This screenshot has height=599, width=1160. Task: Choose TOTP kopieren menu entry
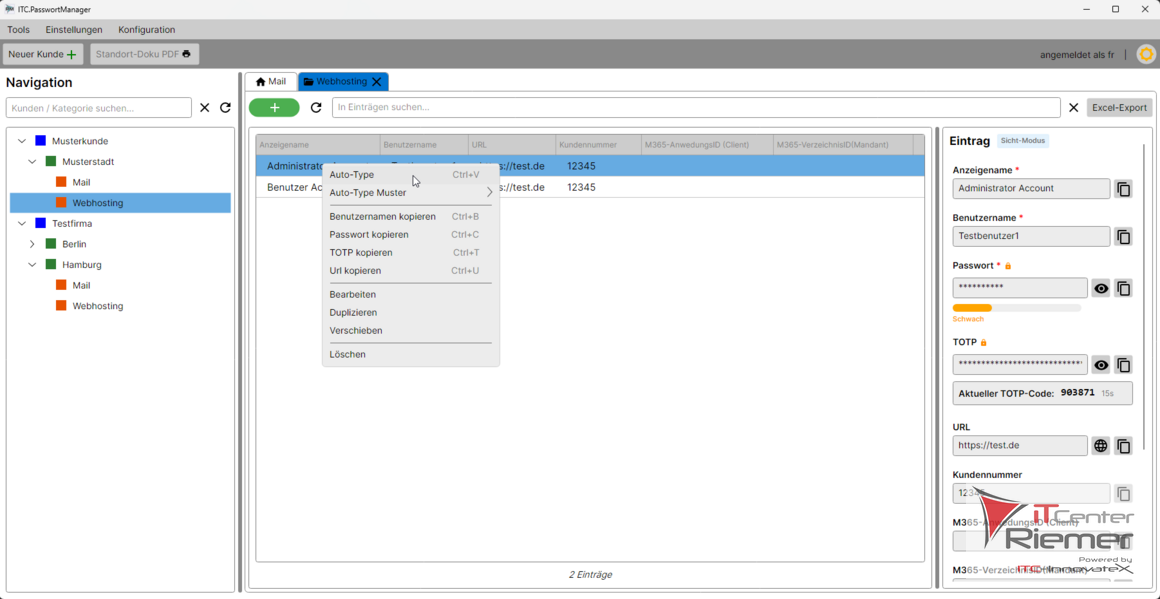pos(411,253)
